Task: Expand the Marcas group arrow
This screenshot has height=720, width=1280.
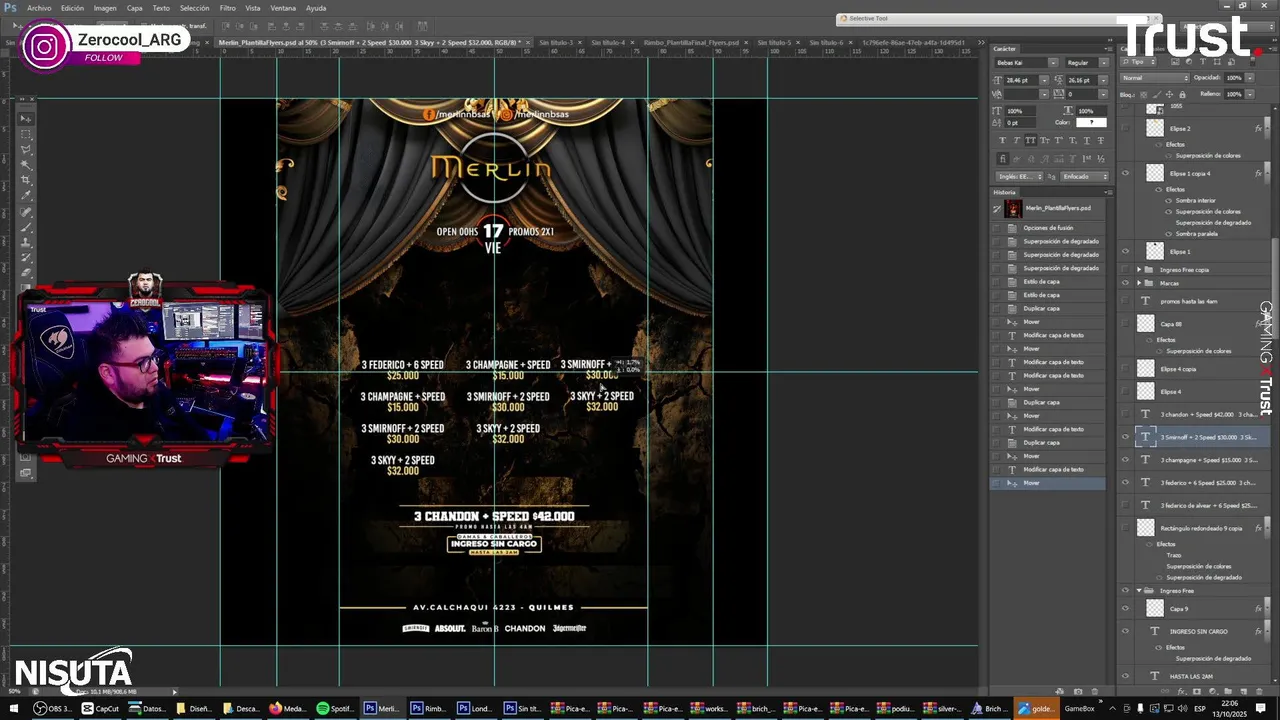Action: click(1139, 283)
